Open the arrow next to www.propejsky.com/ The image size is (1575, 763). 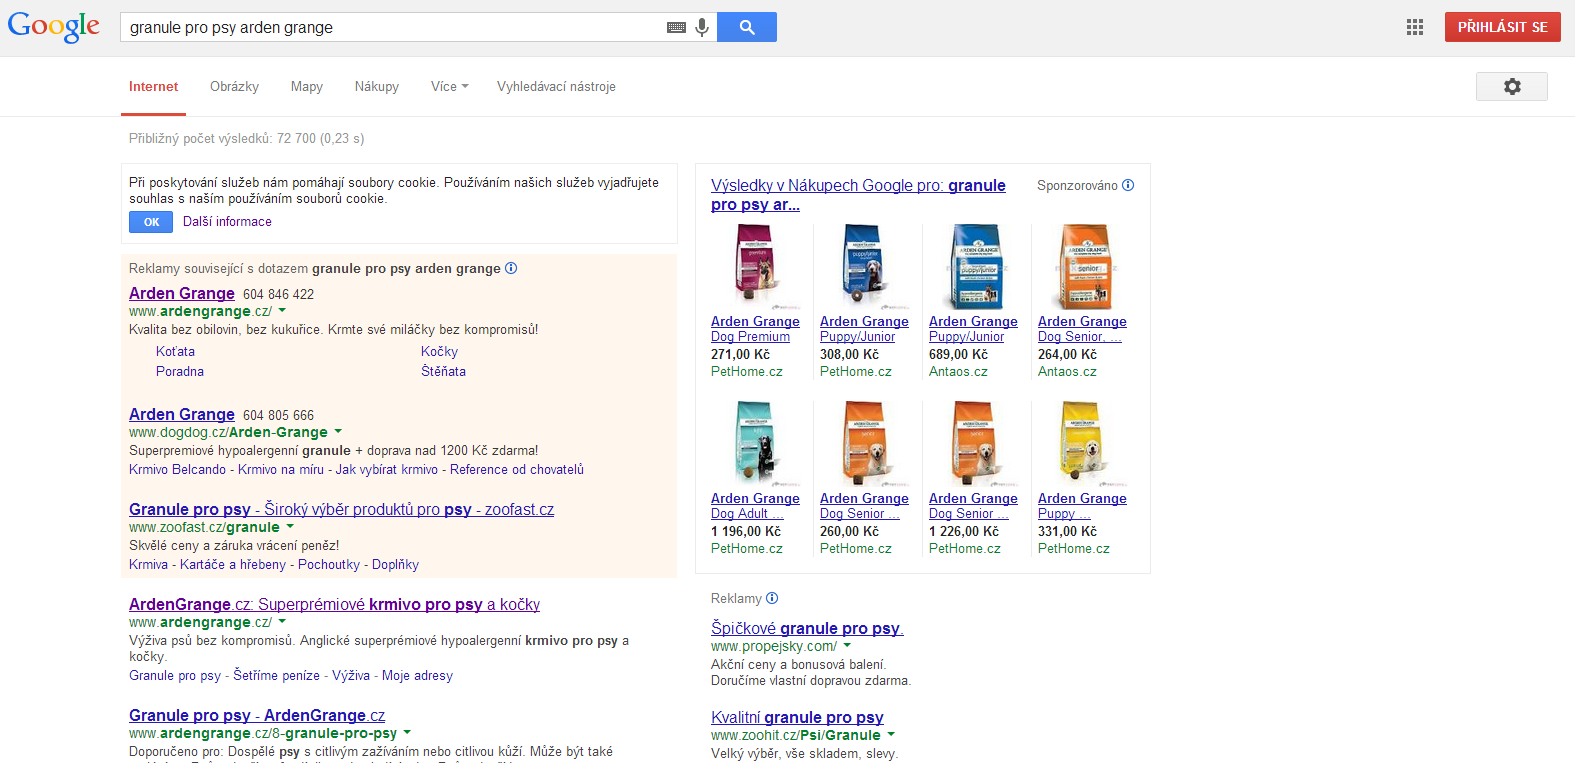pyautogui.click(x=847, y=646)
